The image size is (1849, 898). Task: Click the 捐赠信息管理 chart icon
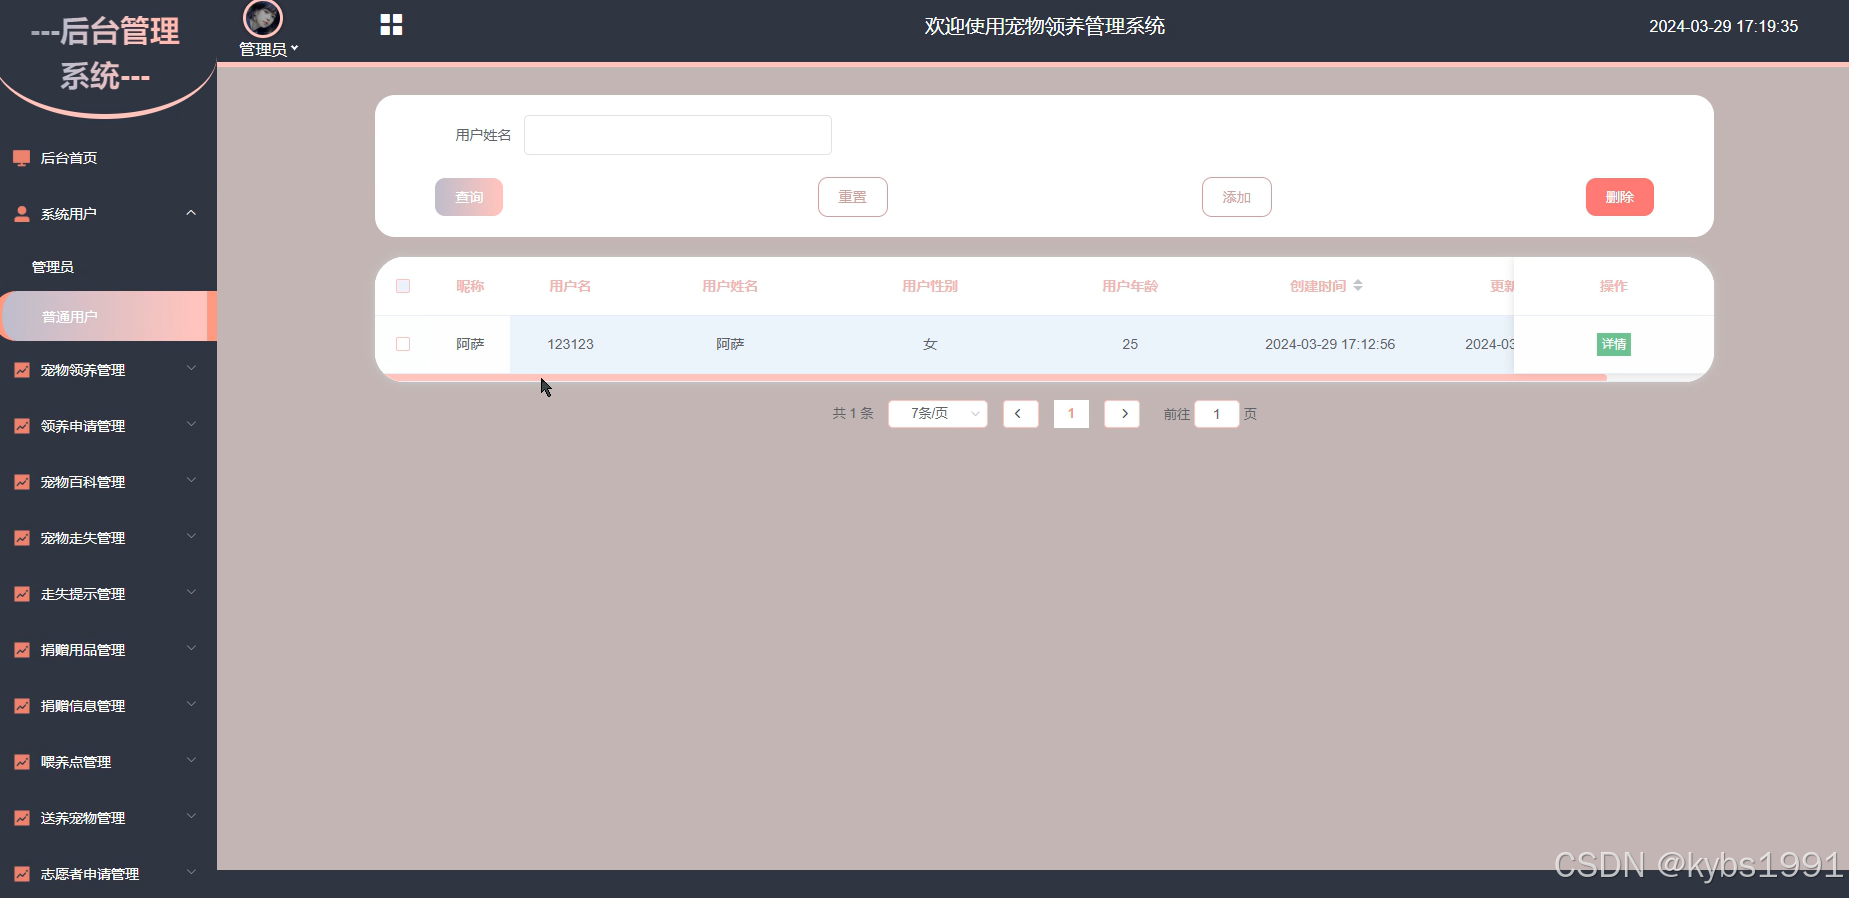[x=21, y=706]
